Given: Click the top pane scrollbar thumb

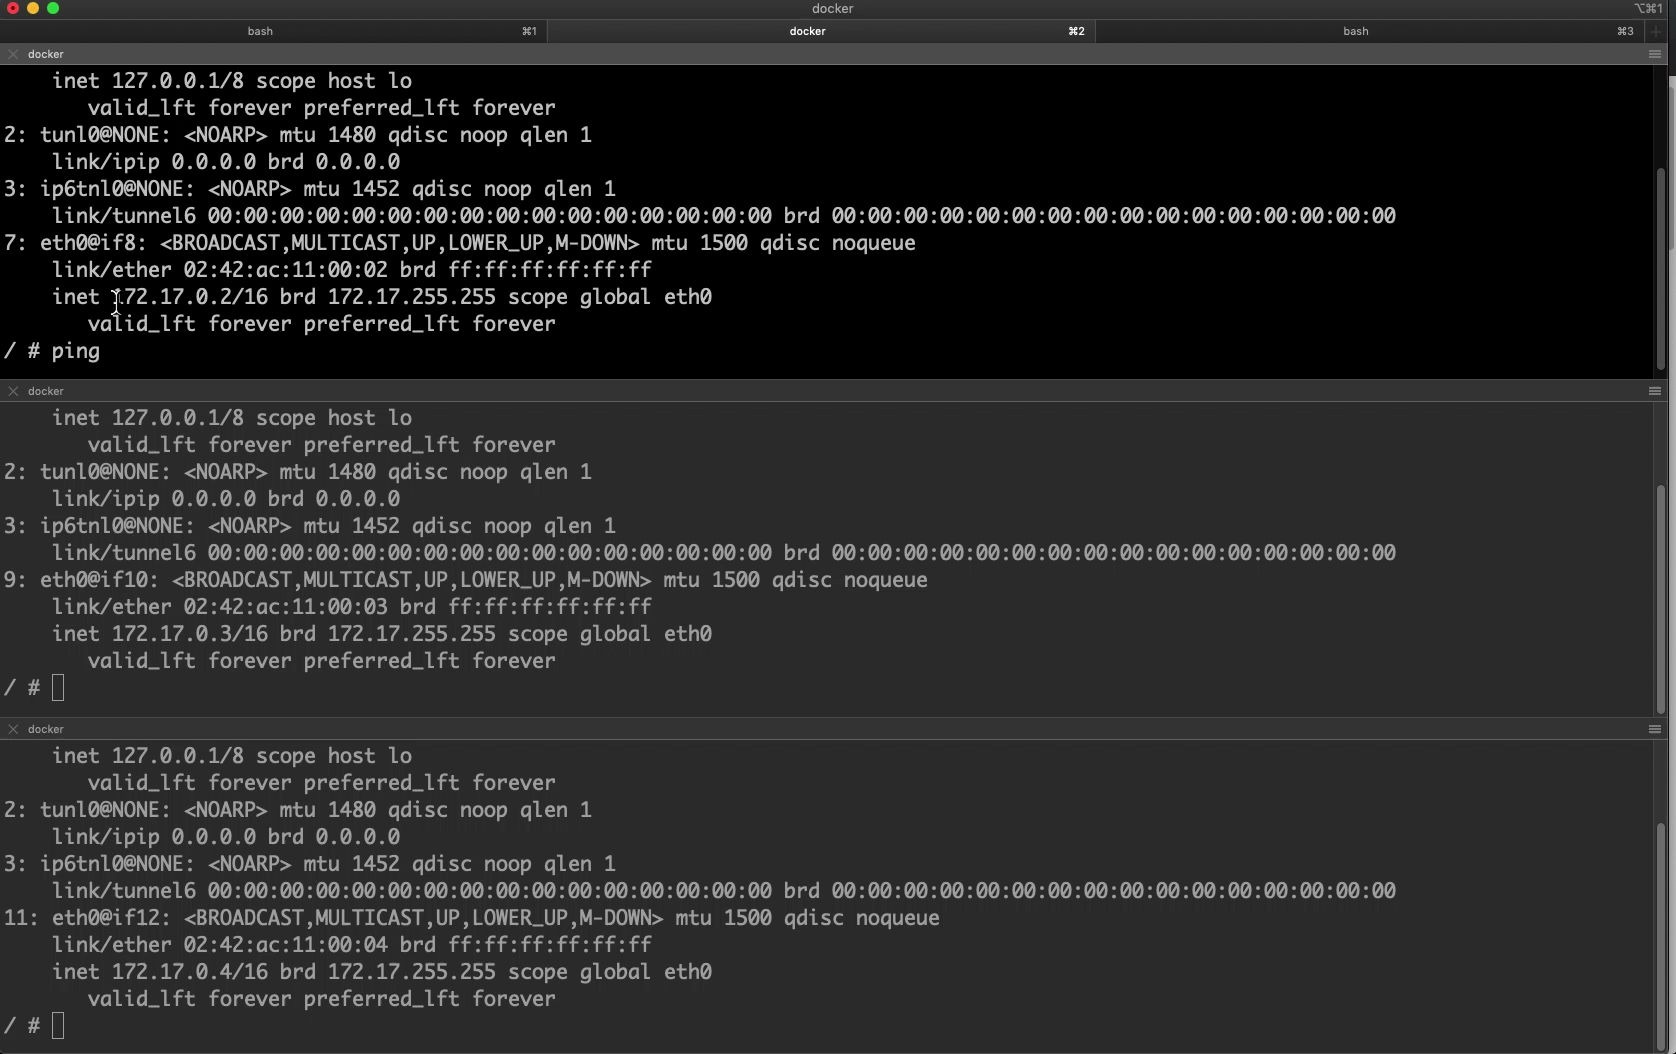Looking at the screenshot, I should tap(1661, 268).
